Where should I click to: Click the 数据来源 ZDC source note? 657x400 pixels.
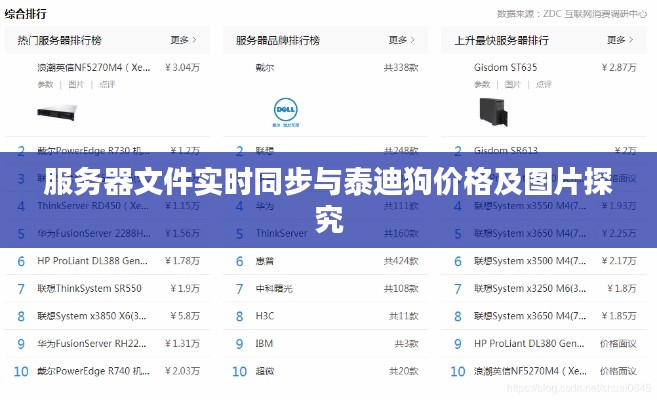coord(572,14)
